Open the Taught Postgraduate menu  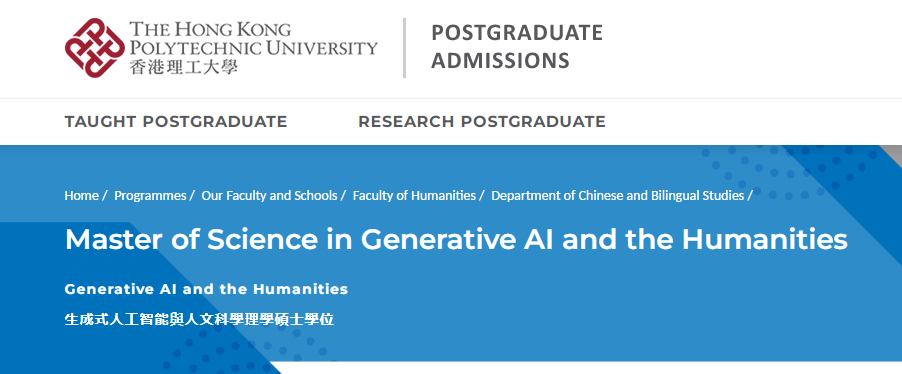[x=176, y=122]
